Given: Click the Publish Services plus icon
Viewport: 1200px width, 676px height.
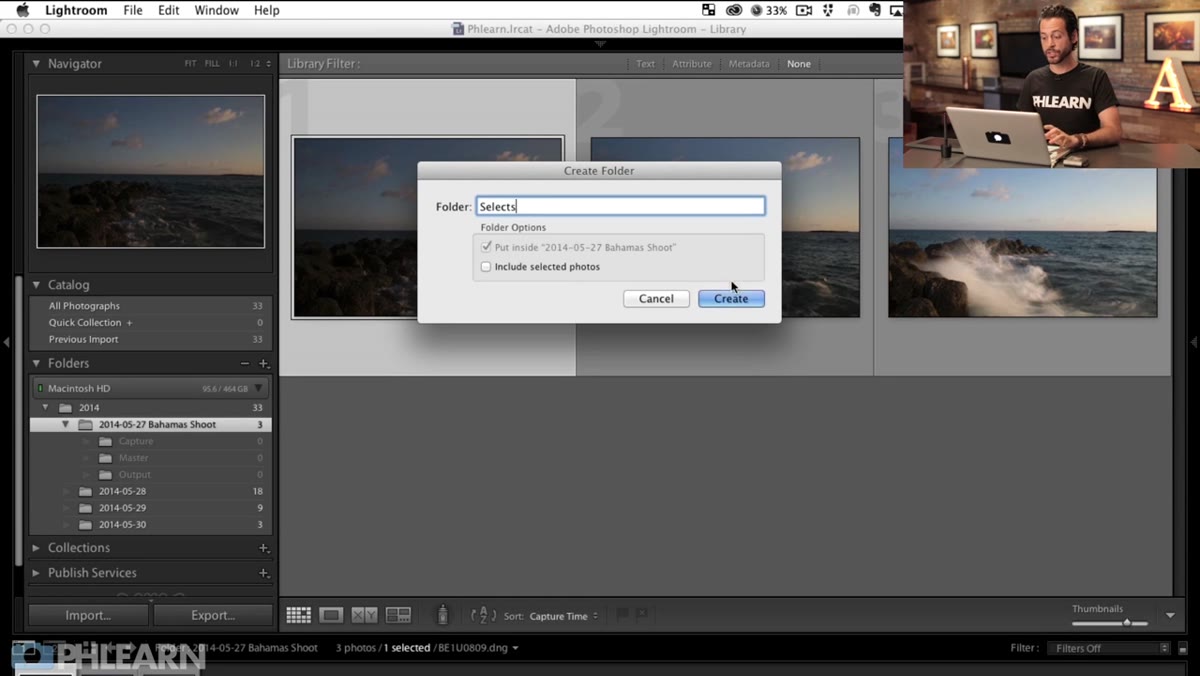Looking at the screenshot, I should tap(264, 573).
